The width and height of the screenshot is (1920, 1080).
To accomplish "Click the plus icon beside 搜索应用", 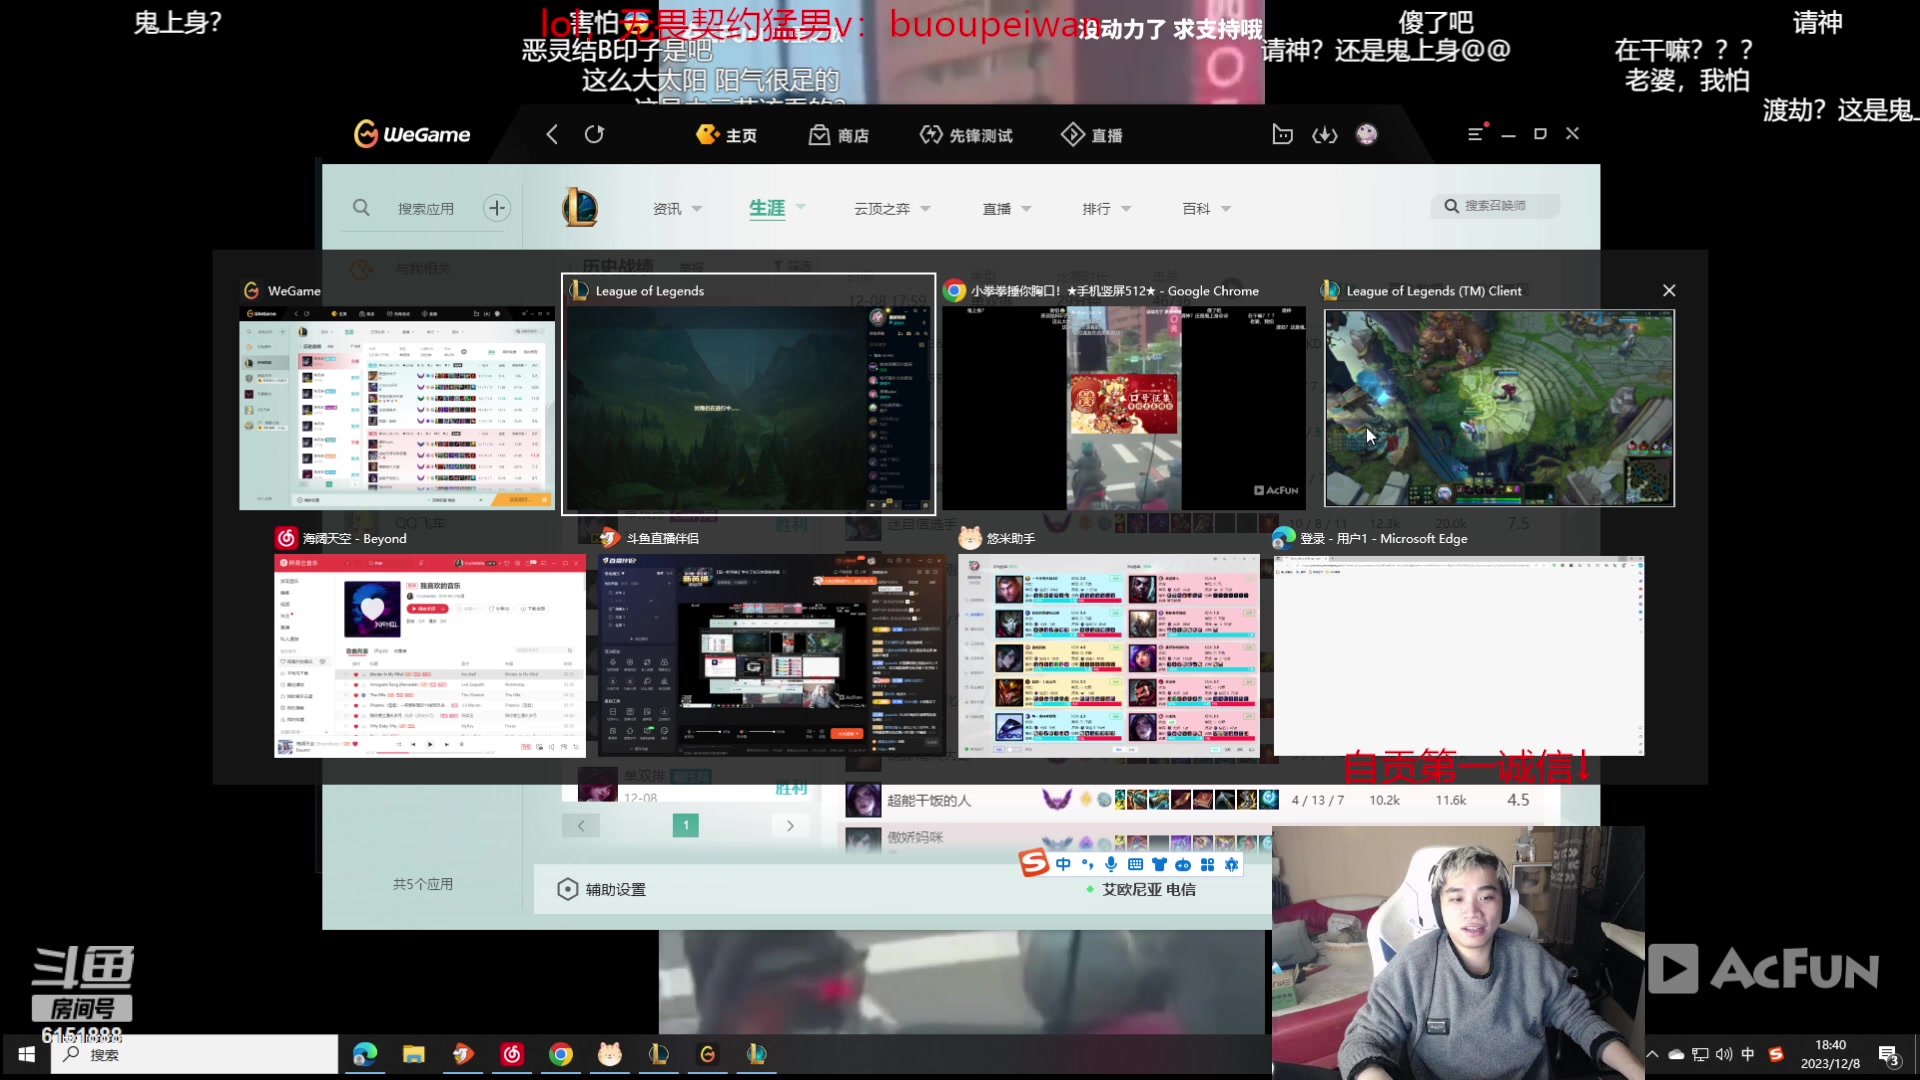I will (x=496, y=208).
